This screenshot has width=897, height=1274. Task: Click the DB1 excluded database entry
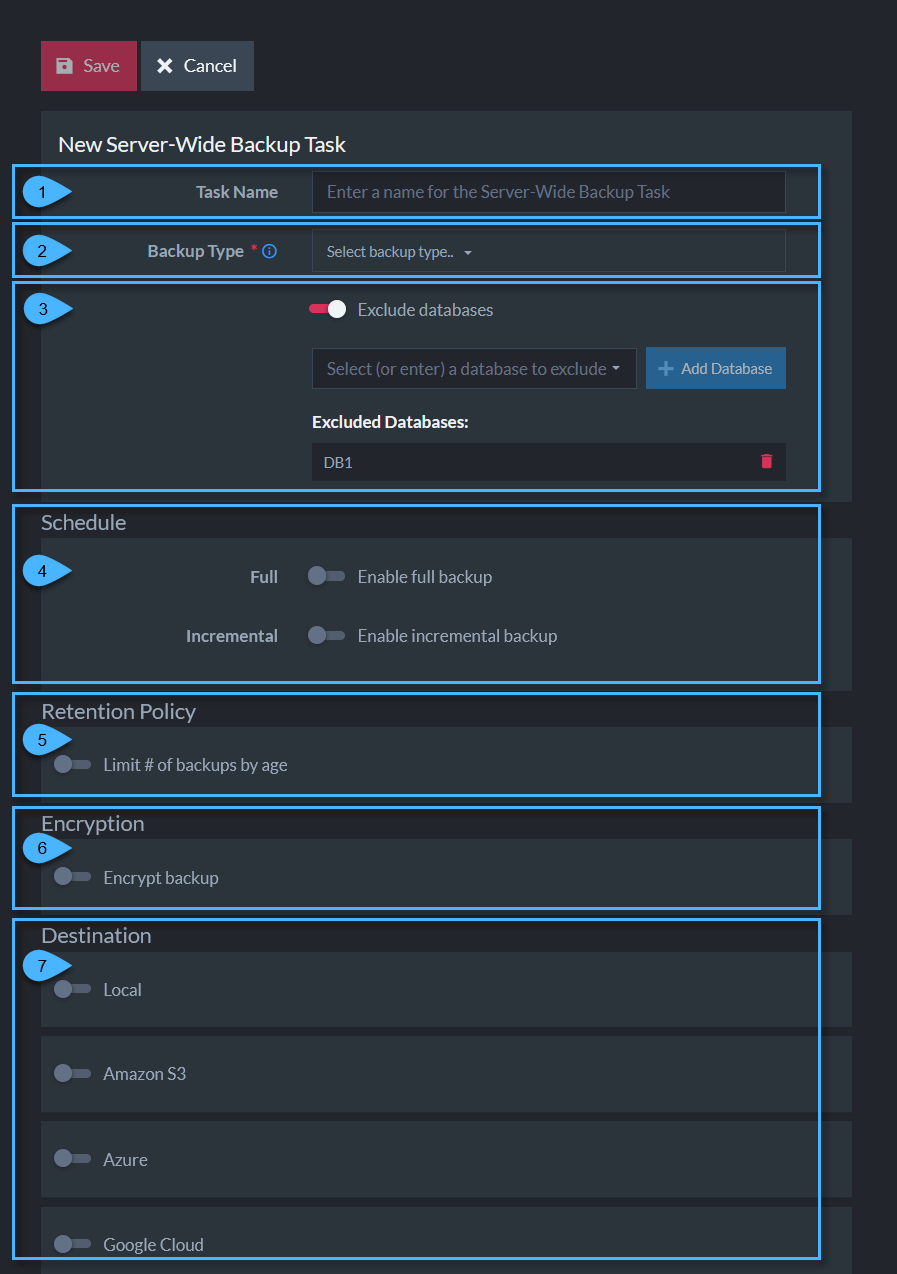click(549, 462)
